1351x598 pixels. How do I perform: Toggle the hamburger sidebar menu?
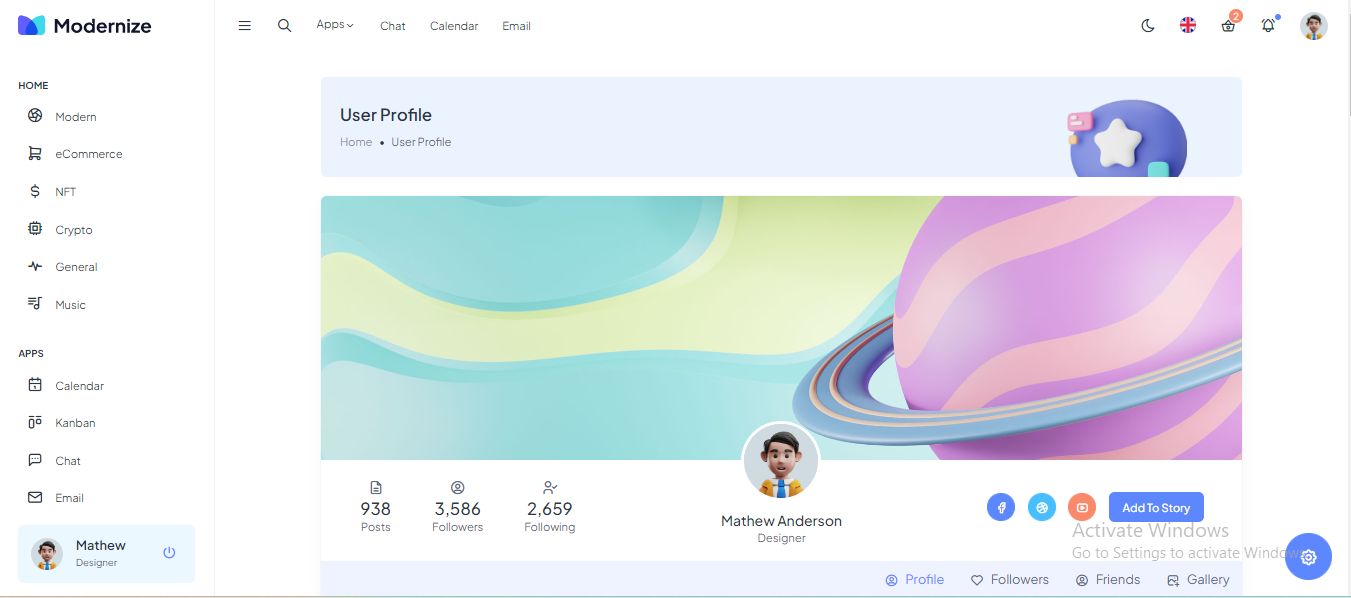[245, 26]
